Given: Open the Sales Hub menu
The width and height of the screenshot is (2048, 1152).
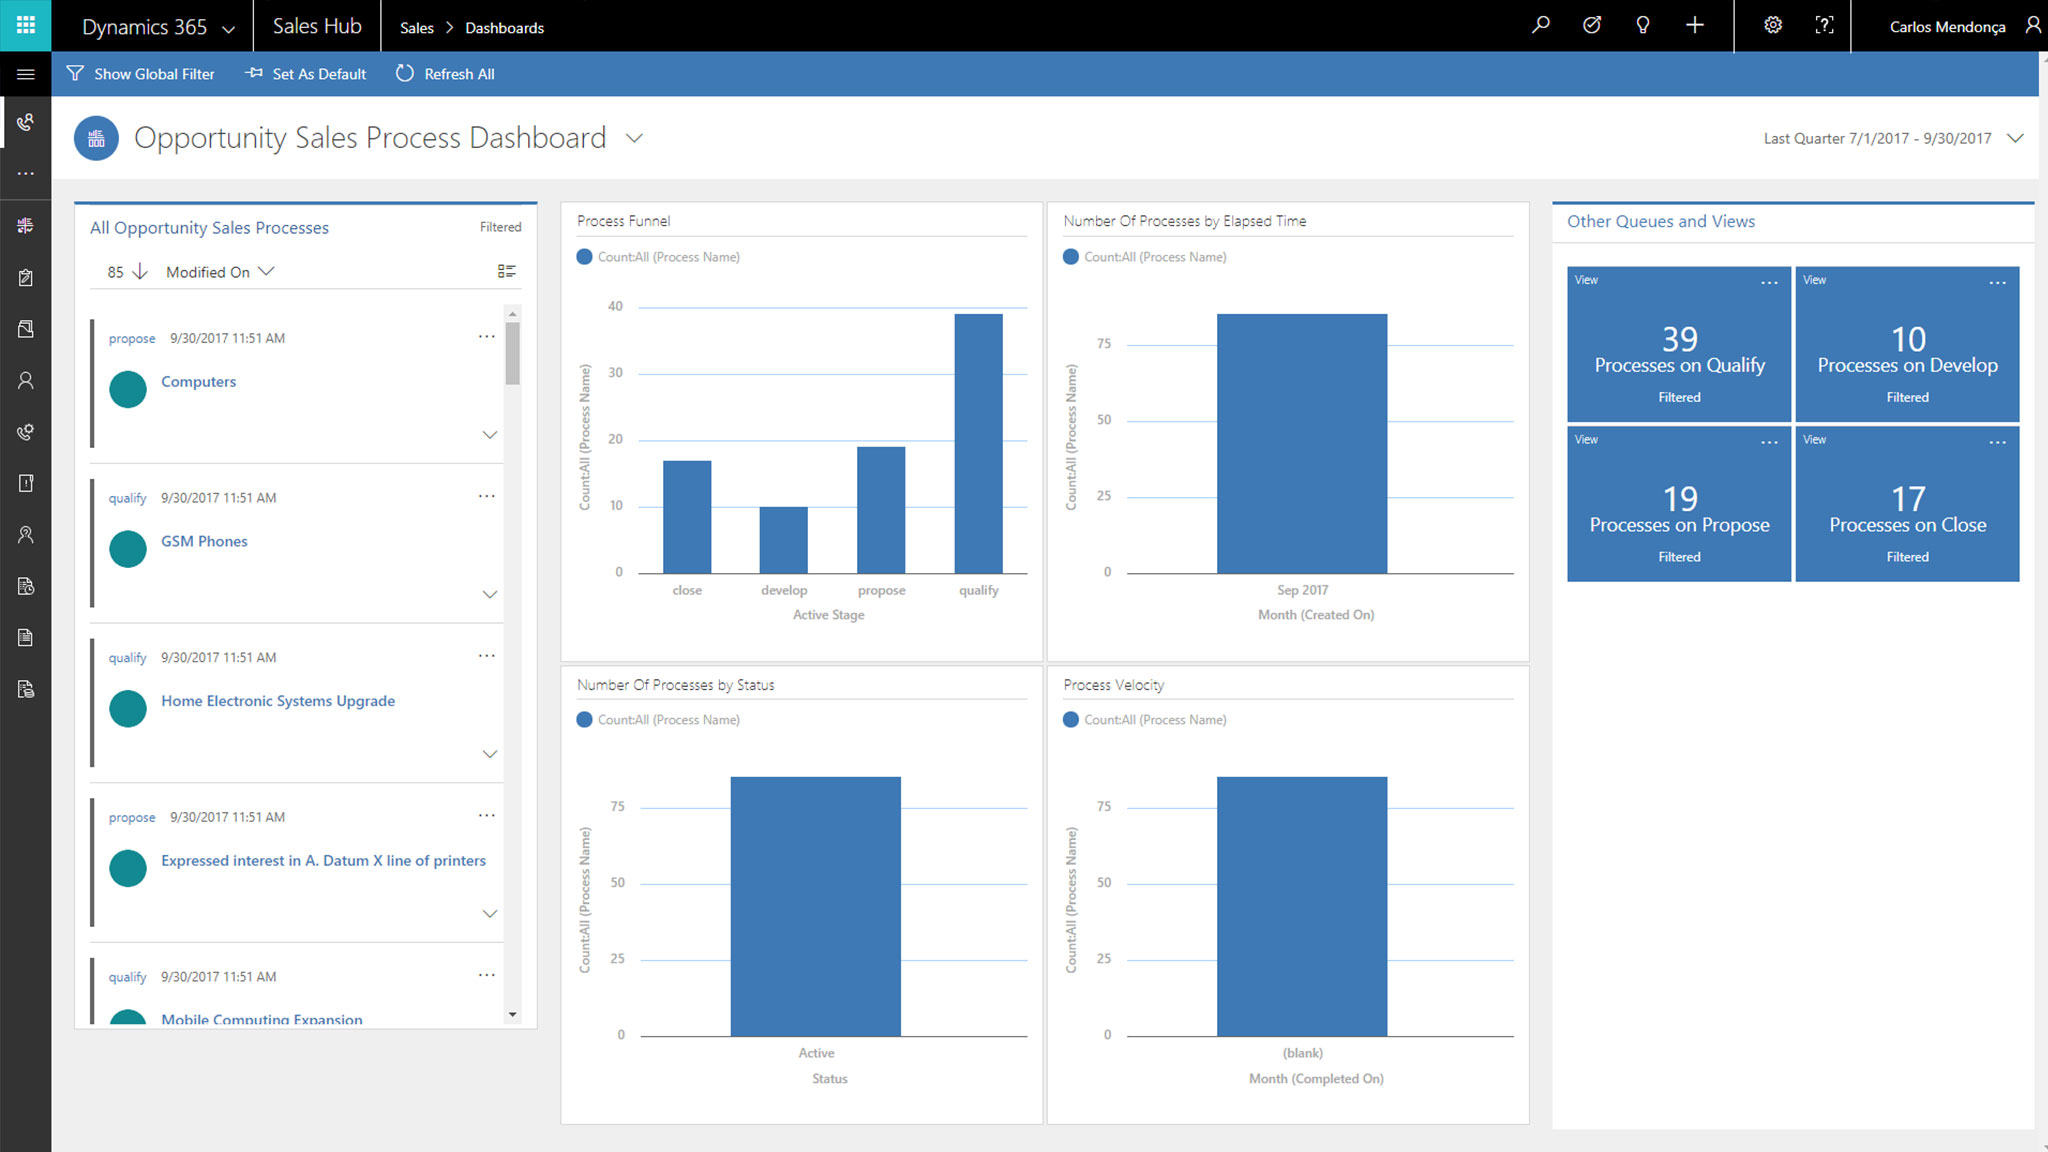Looking at the screenshot, I should [316, 25].
